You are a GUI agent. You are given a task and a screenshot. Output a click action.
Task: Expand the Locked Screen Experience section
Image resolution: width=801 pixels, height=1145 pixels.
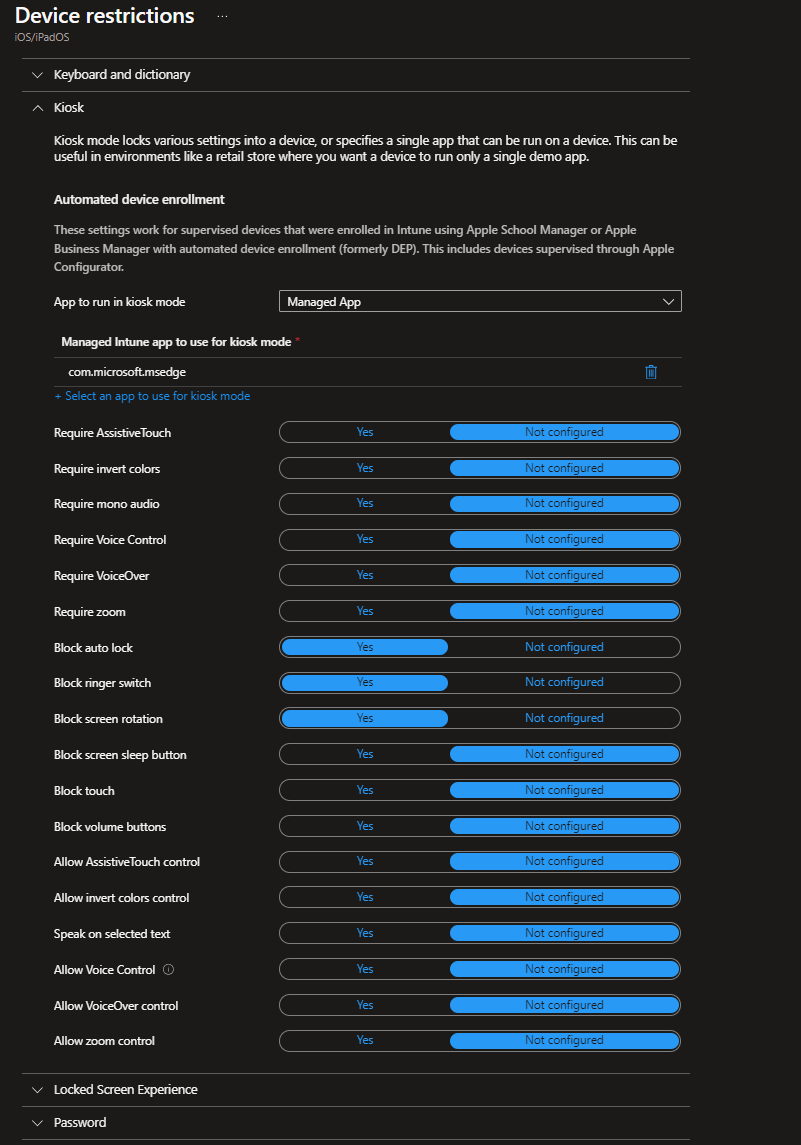[x=38, y=1090]
